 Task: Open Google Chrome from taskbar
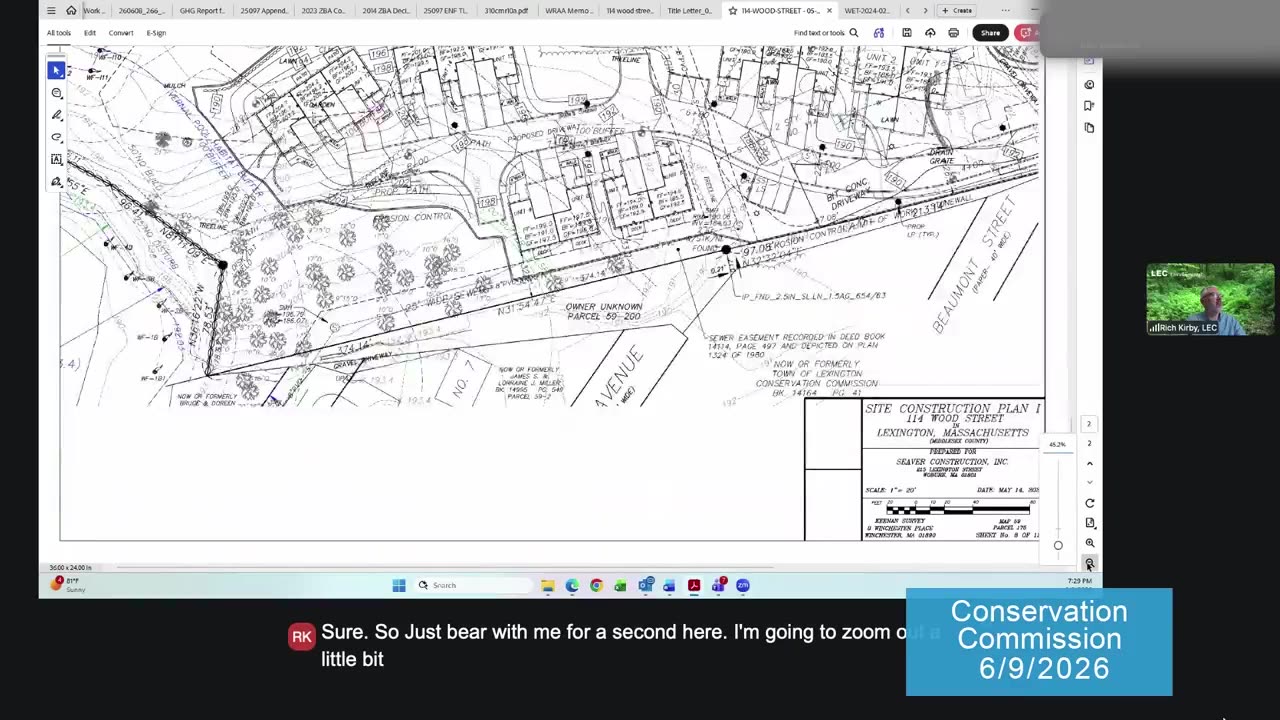596,585
